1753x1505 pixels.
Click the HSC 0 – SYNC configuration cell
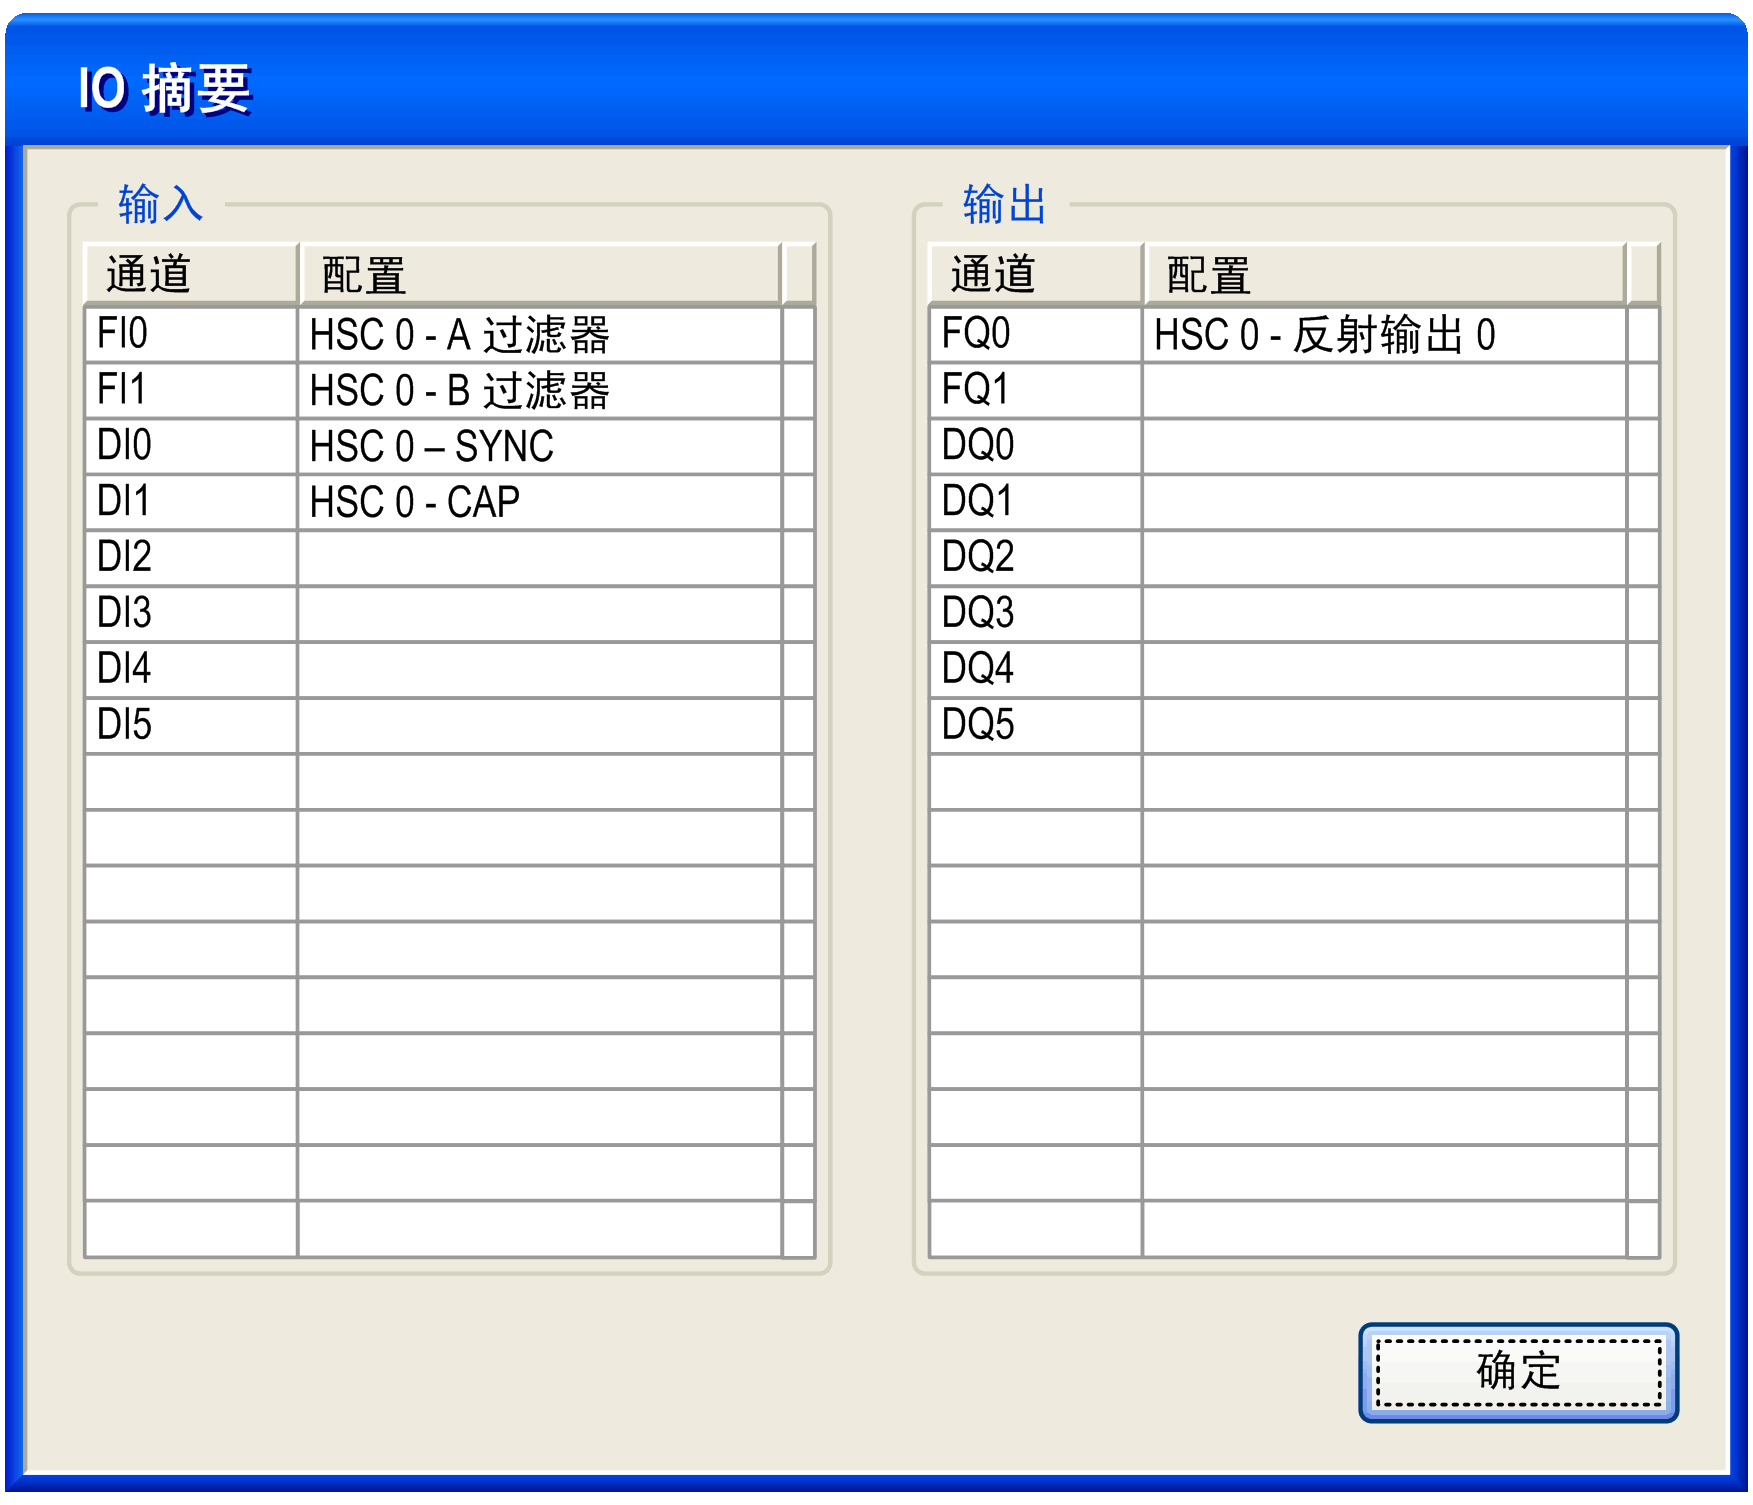pyautogui.click(x=538, y=446)
